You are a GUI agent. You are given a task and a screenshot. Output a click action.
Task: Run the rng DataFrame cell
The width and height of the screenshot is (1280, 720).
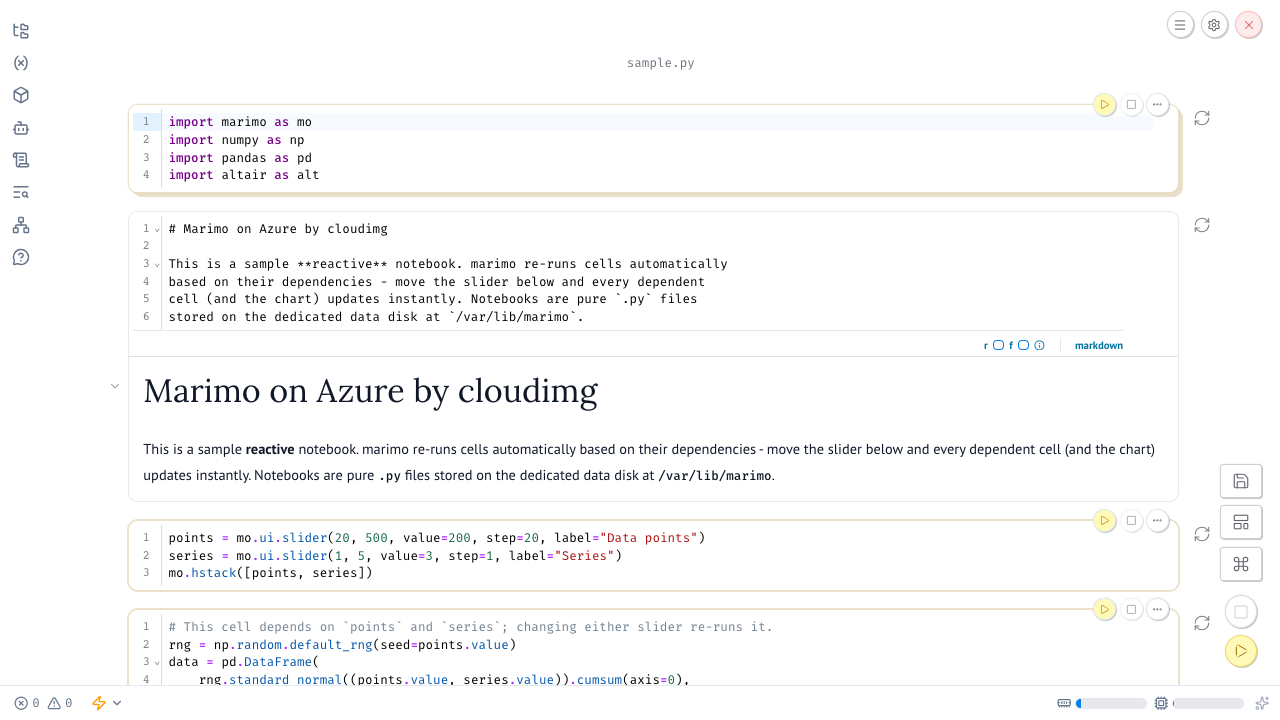pos(1105,609)
